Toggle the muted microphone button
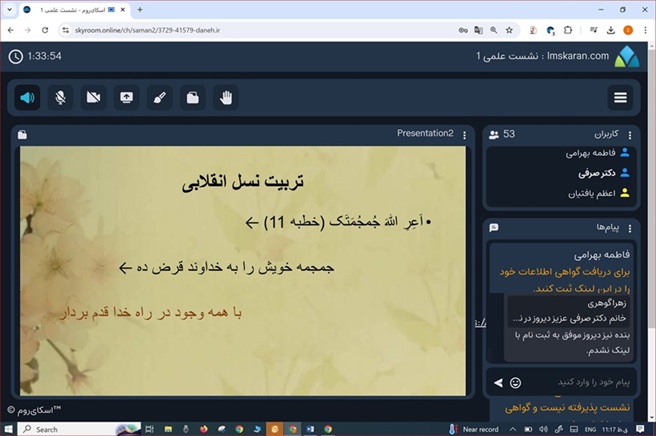The height and width of the screenshot is (436, 656). 60,98
